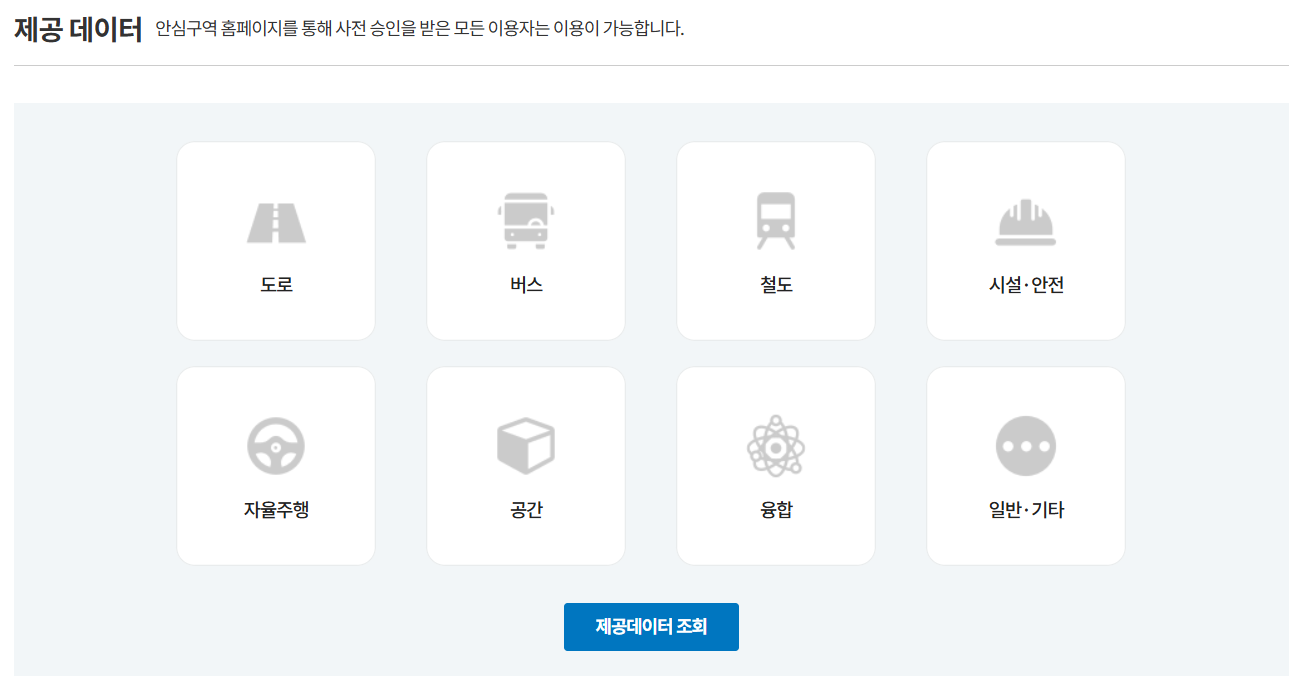This screenshot has height=686, width=1299.
Task: Click the steering wheel icon for 자율주행
Action: click(x=276, y=446)
